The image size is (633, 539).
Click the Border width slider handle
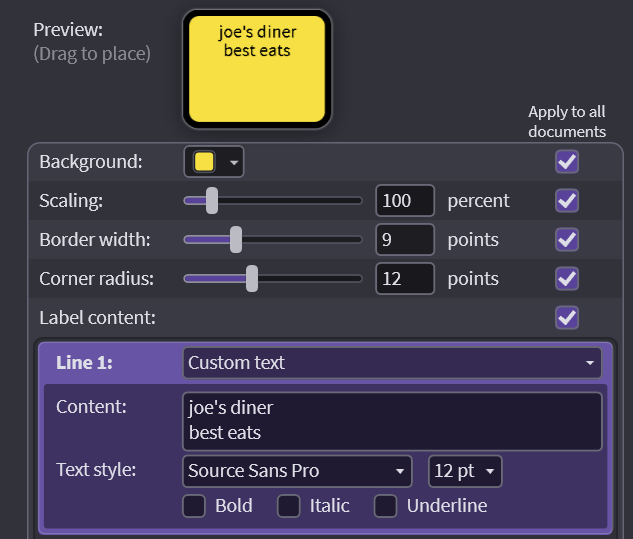[236, 240]
